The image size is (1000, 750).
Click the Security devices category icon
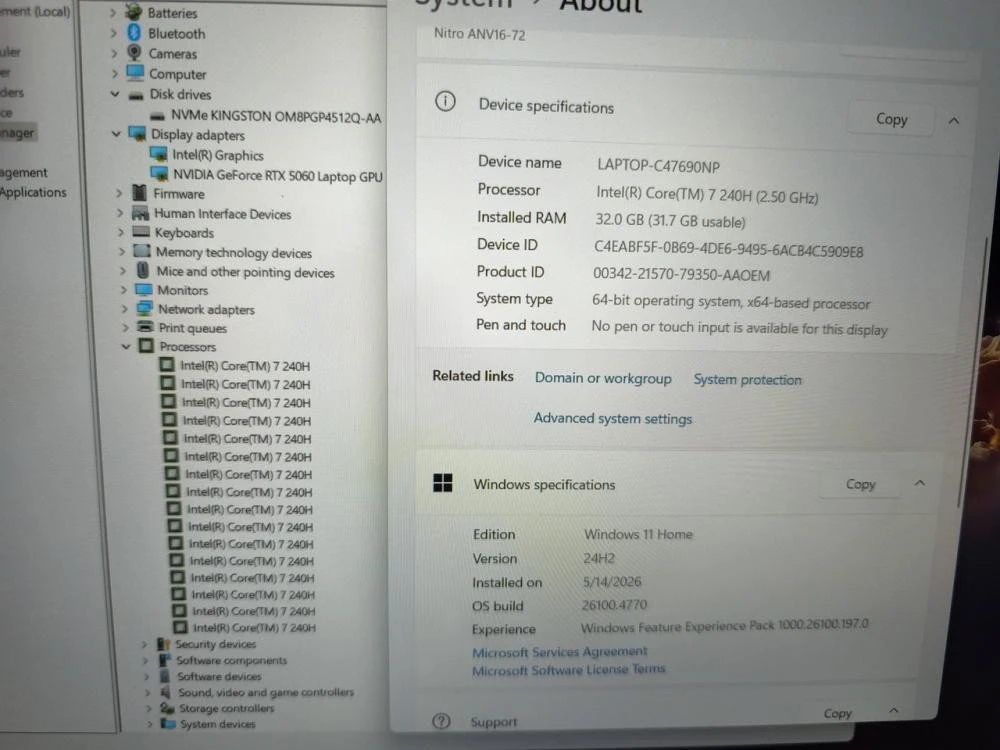[163, 644]
